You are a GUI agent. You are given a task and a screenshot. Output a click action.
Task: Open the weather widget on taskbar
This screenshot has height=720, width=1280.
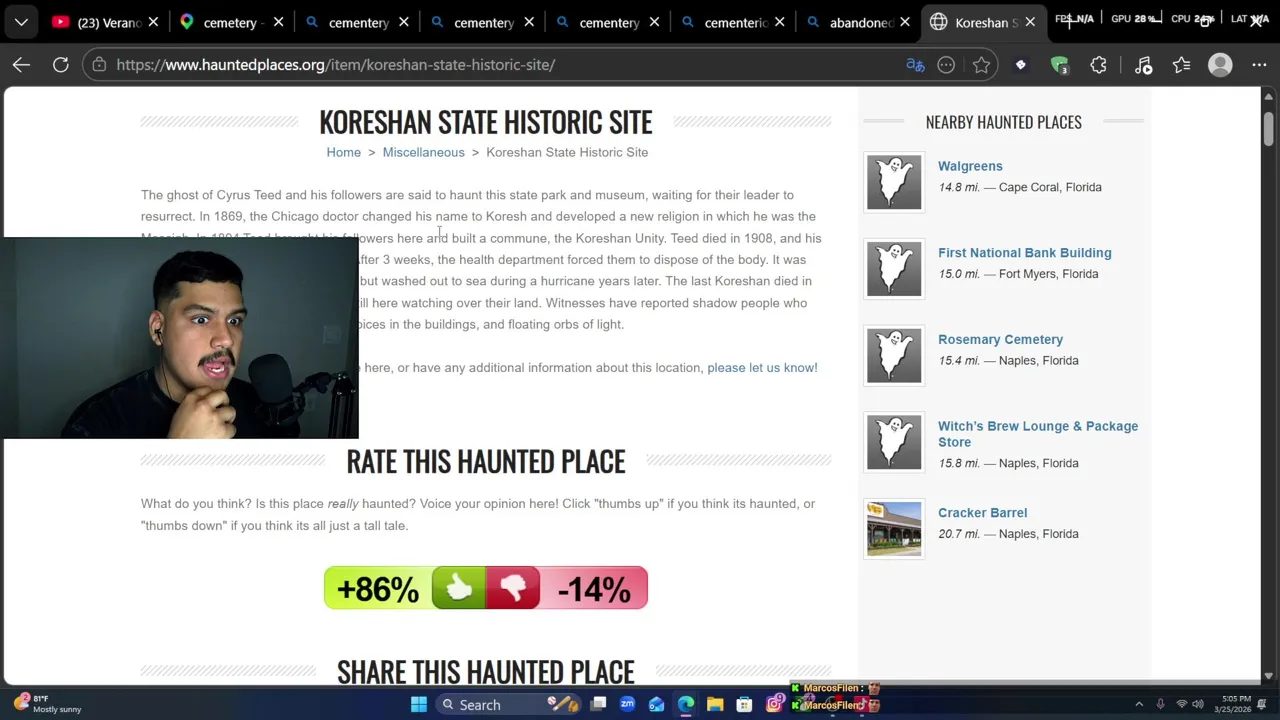point(47,704)
